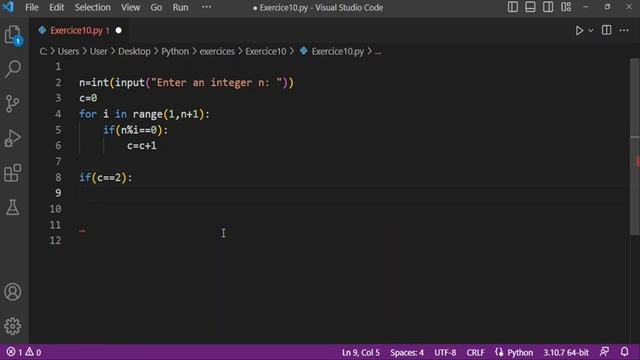Click the 'if(n%i==0):' code line
Viewport: 640px width, 360px height.
[136, 130]
